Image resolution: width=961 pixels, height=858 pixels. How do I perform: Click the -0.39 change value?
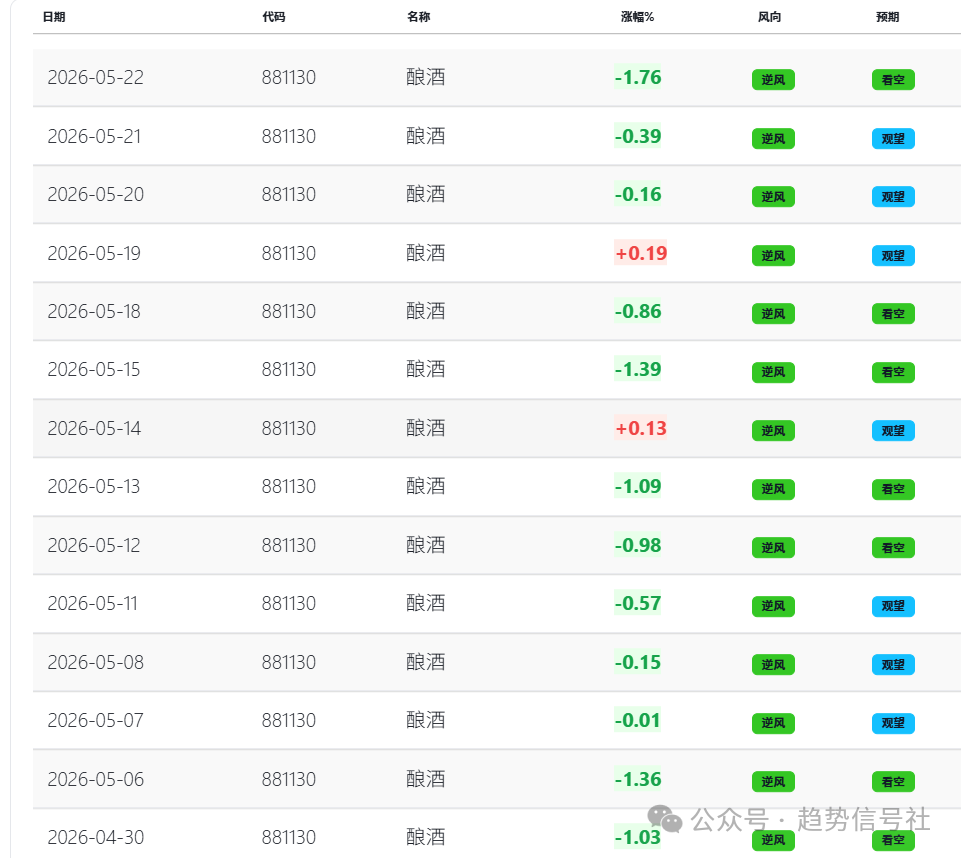click(638, 136)
